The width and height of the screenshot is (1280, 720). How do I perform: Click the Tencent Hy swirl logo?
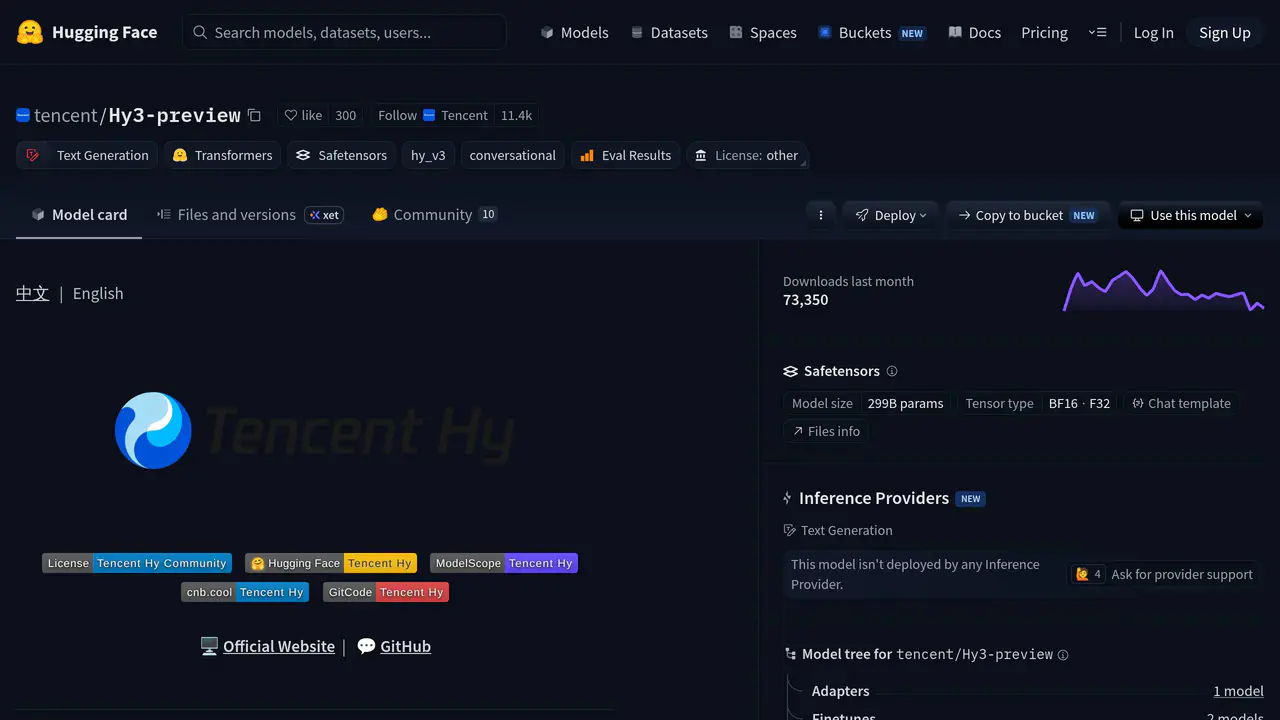click(x=153, y=430)
